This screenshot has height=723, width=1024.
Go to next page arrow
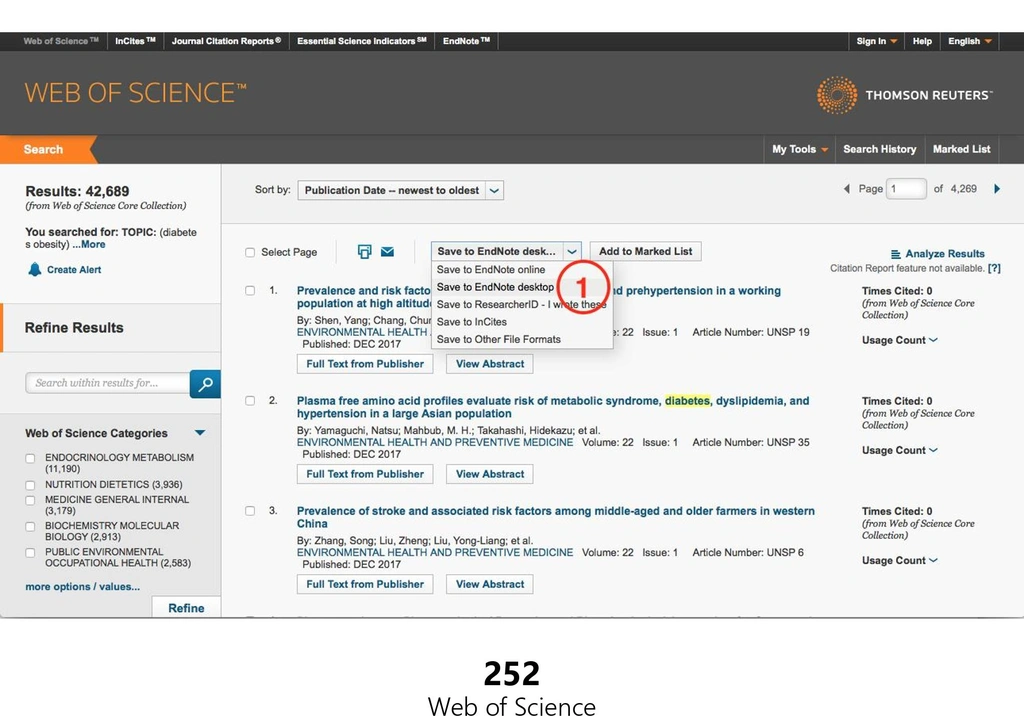(997, 189)
